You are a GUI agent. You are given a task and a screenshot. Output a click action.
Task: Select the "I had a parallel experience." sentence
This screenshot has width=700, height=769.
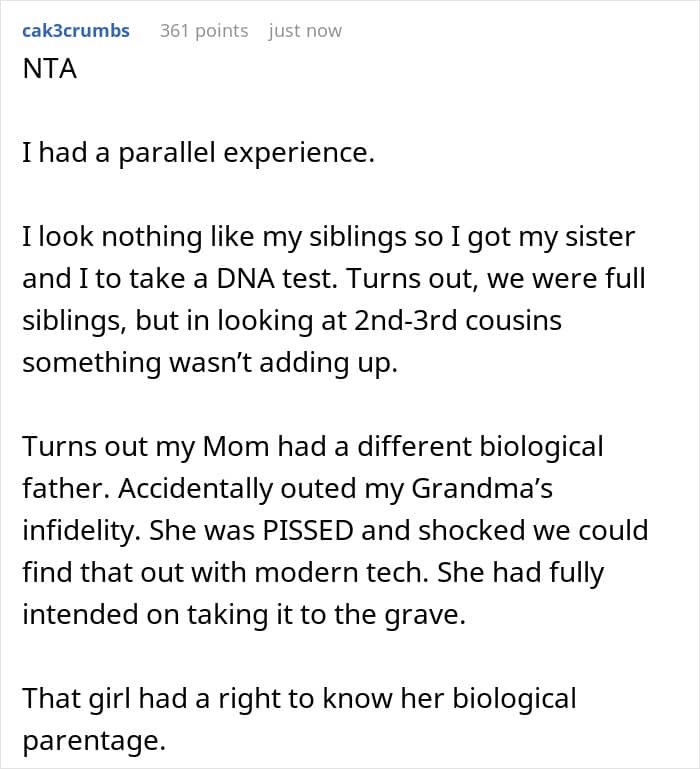point(199,153)
